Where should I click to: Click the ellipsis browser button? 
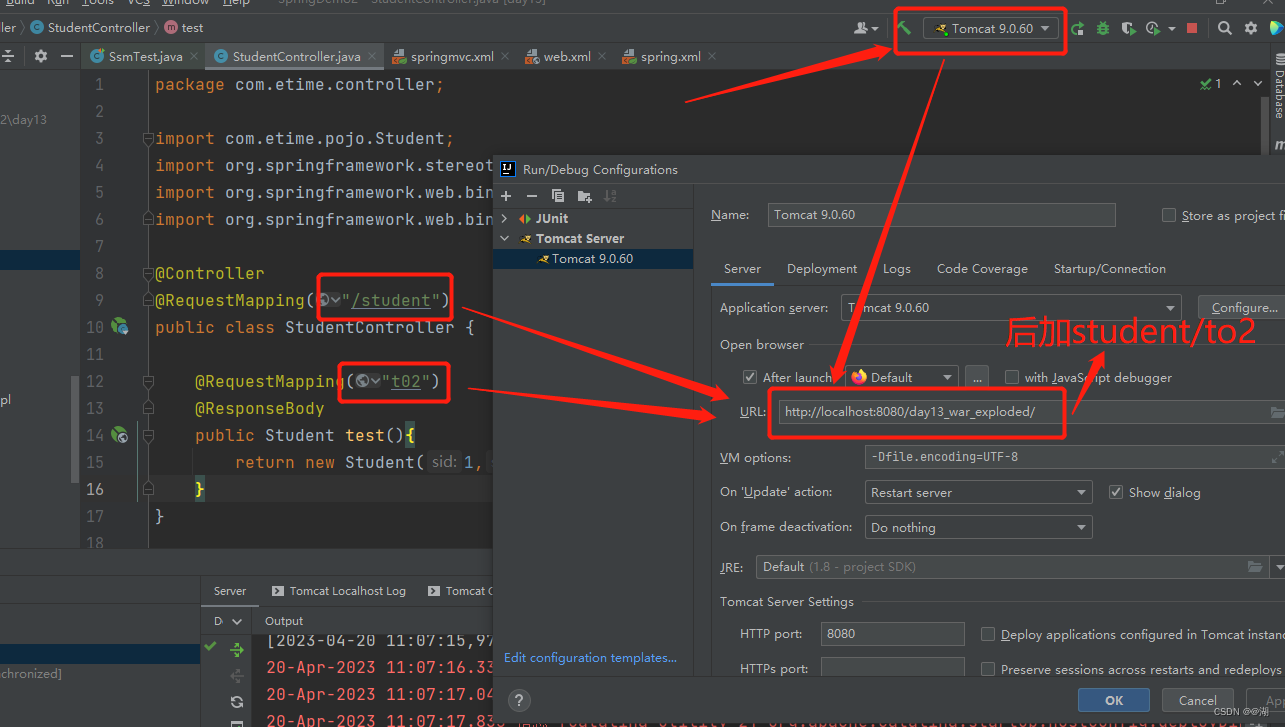977,377
